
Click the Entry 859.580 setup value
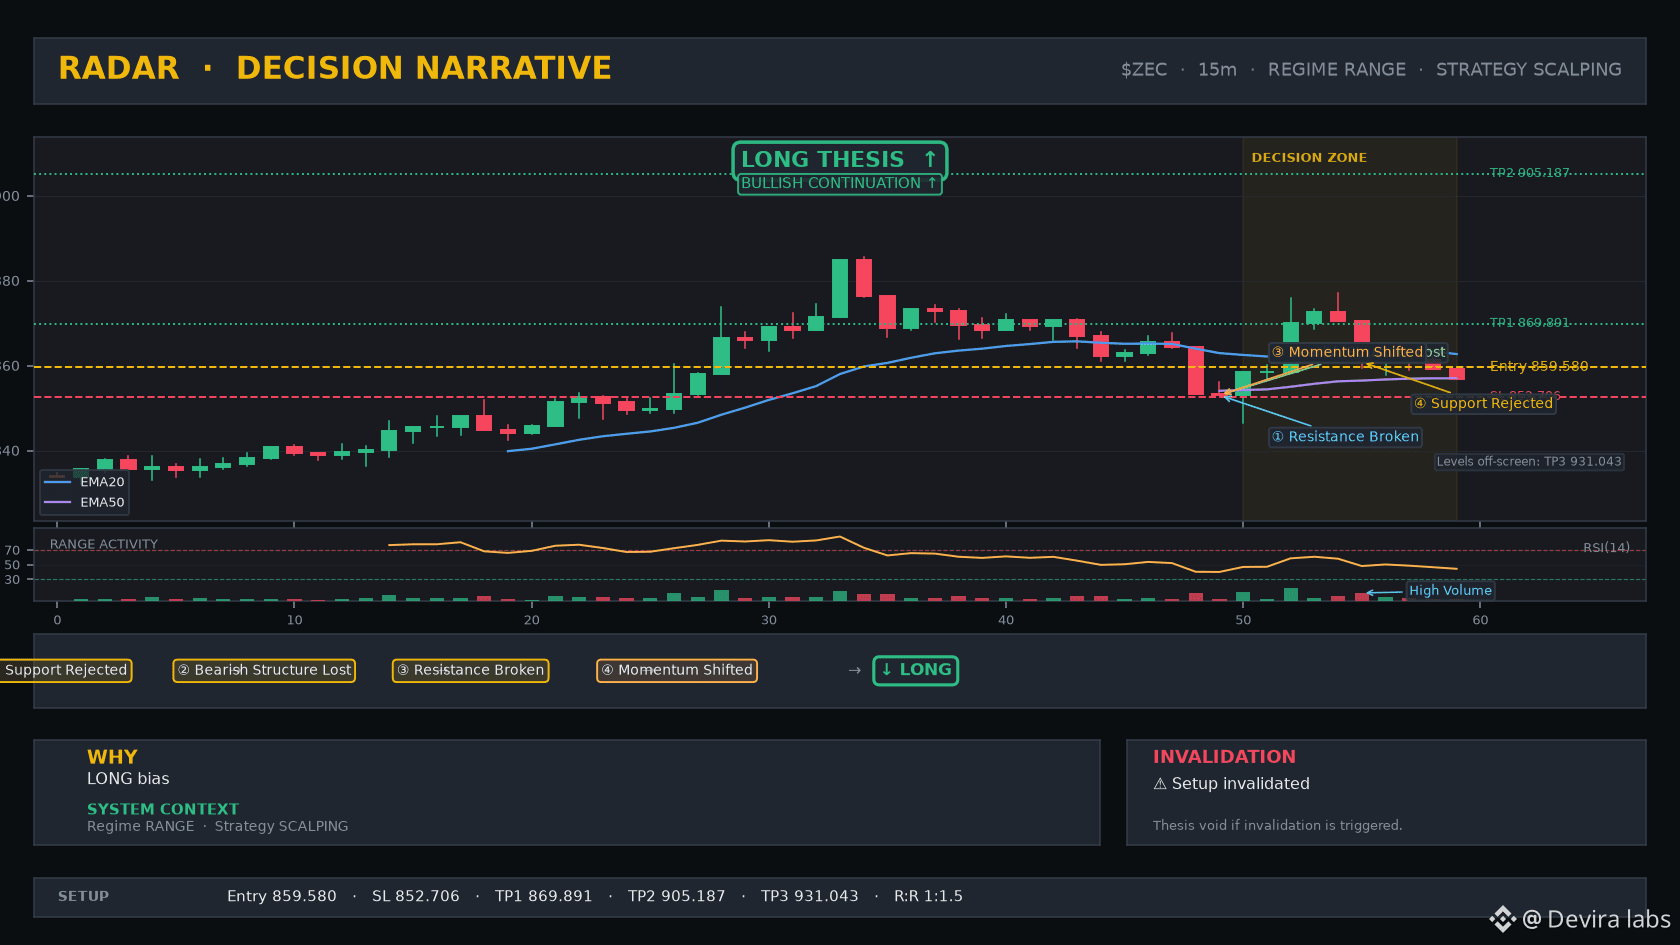[282, 897]
